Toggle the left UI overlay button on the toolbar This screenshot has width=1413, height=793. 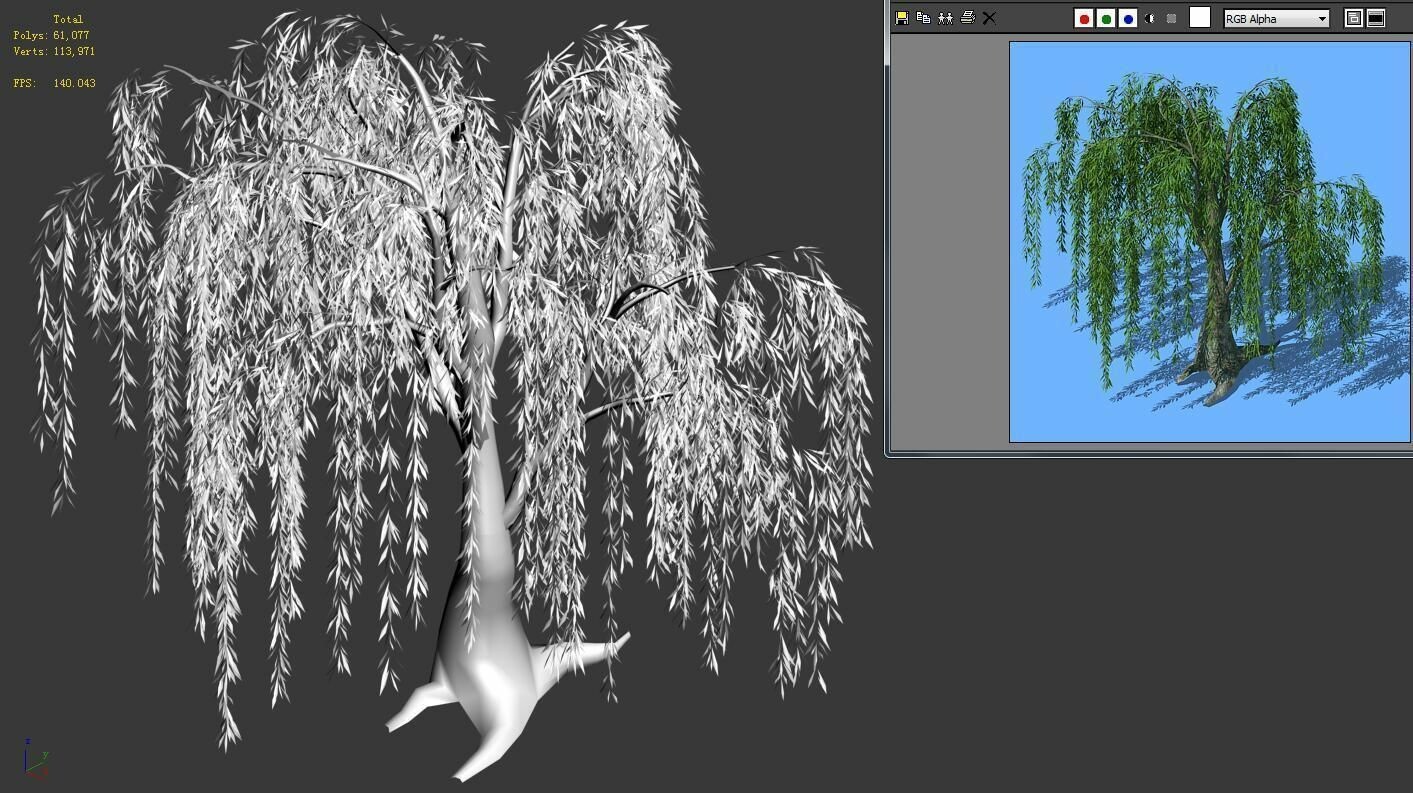click(1352, 17)
